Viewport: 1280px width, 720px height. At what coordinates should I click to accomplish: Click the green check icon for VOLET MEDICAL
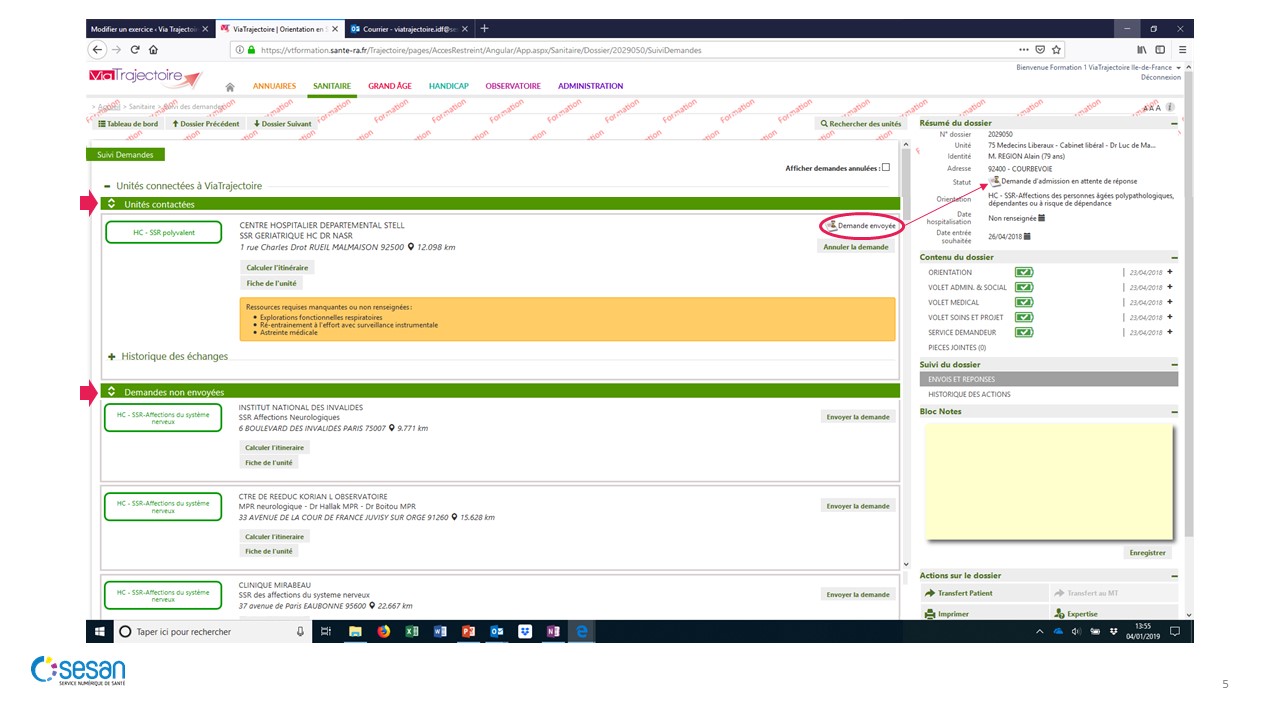click(1024, 302)
